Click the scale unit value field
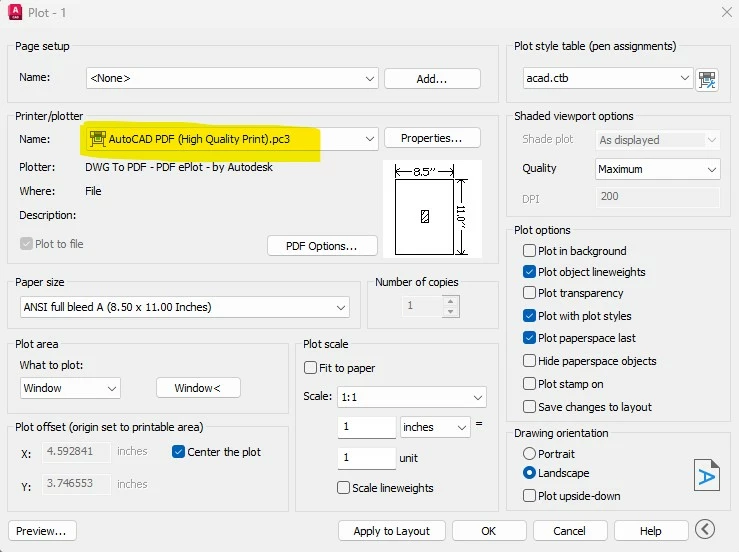 pos(367,458)
